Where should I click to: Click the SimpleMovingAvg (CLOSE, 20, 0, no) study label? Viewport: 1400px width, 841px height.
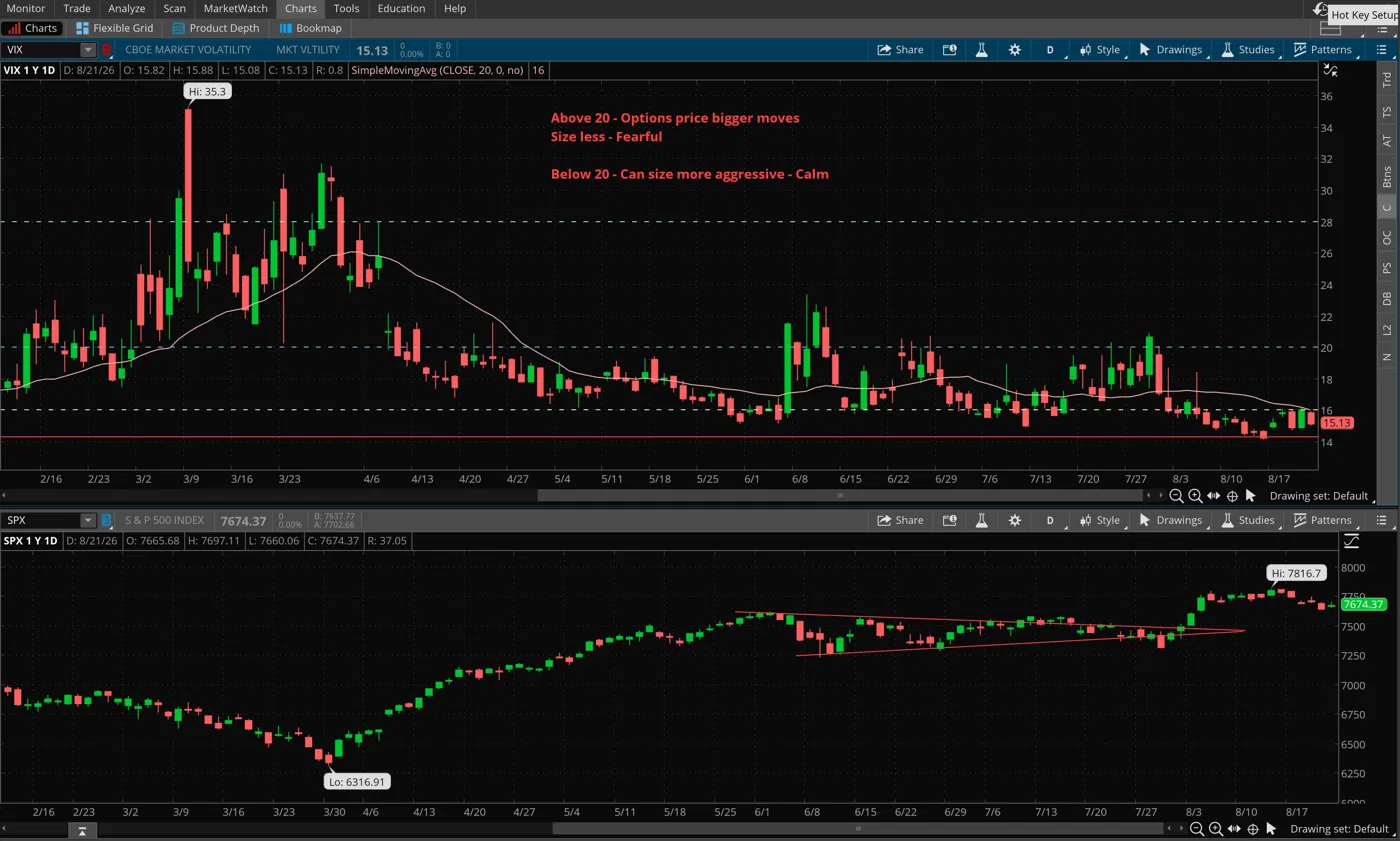(439, 70)
